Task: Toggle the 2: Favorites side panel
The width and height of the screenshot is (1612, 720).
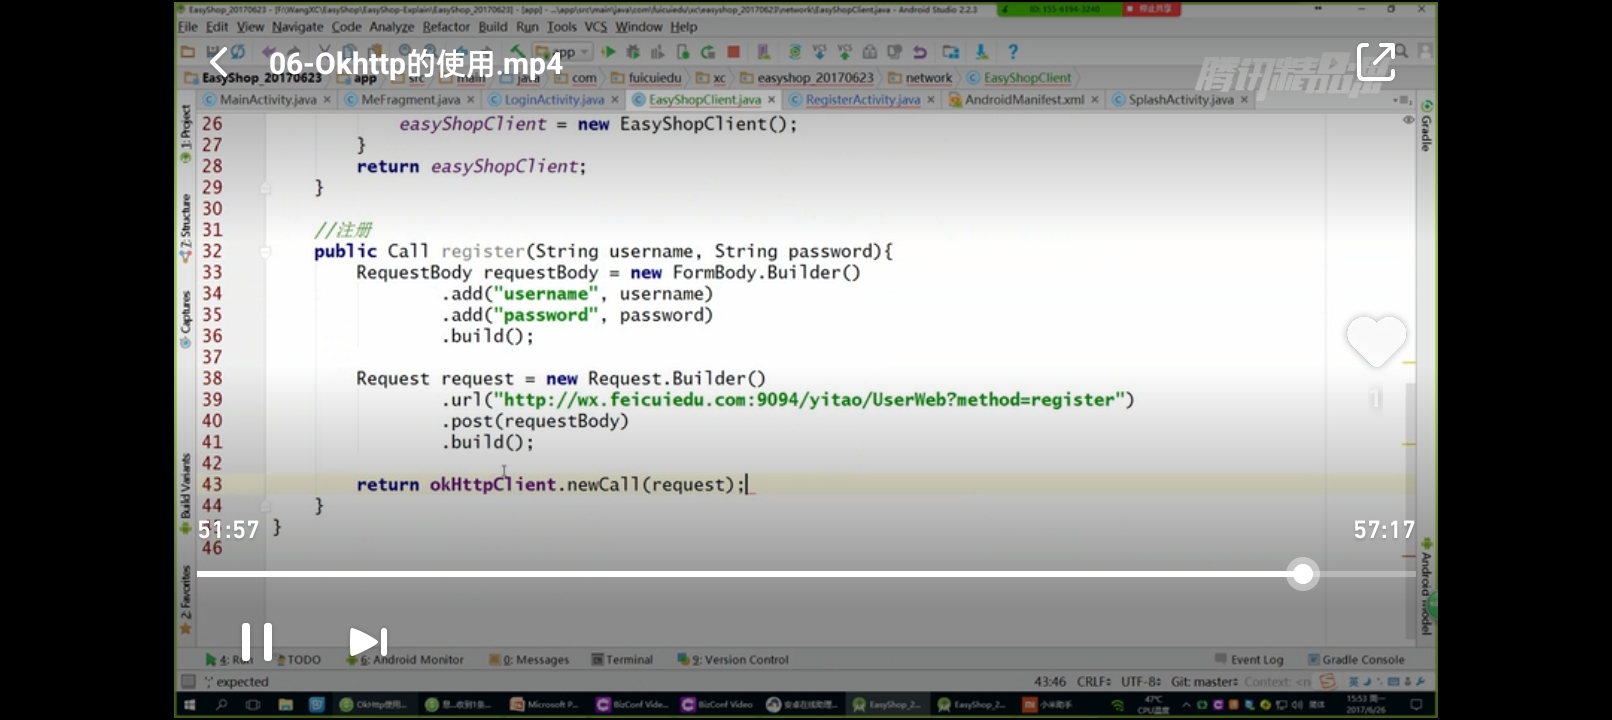Action: coord(186,599)
